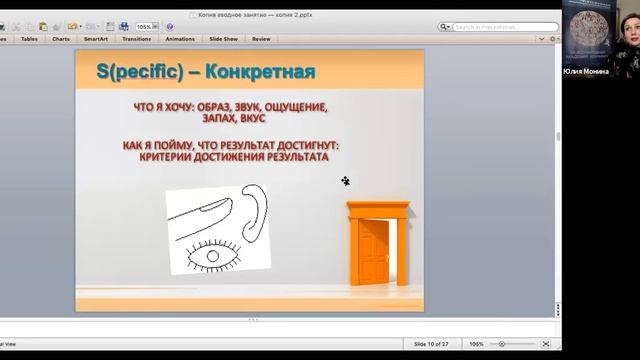
Task: Click the Copy icon in toolbar
Action: [x=29, y=27]
